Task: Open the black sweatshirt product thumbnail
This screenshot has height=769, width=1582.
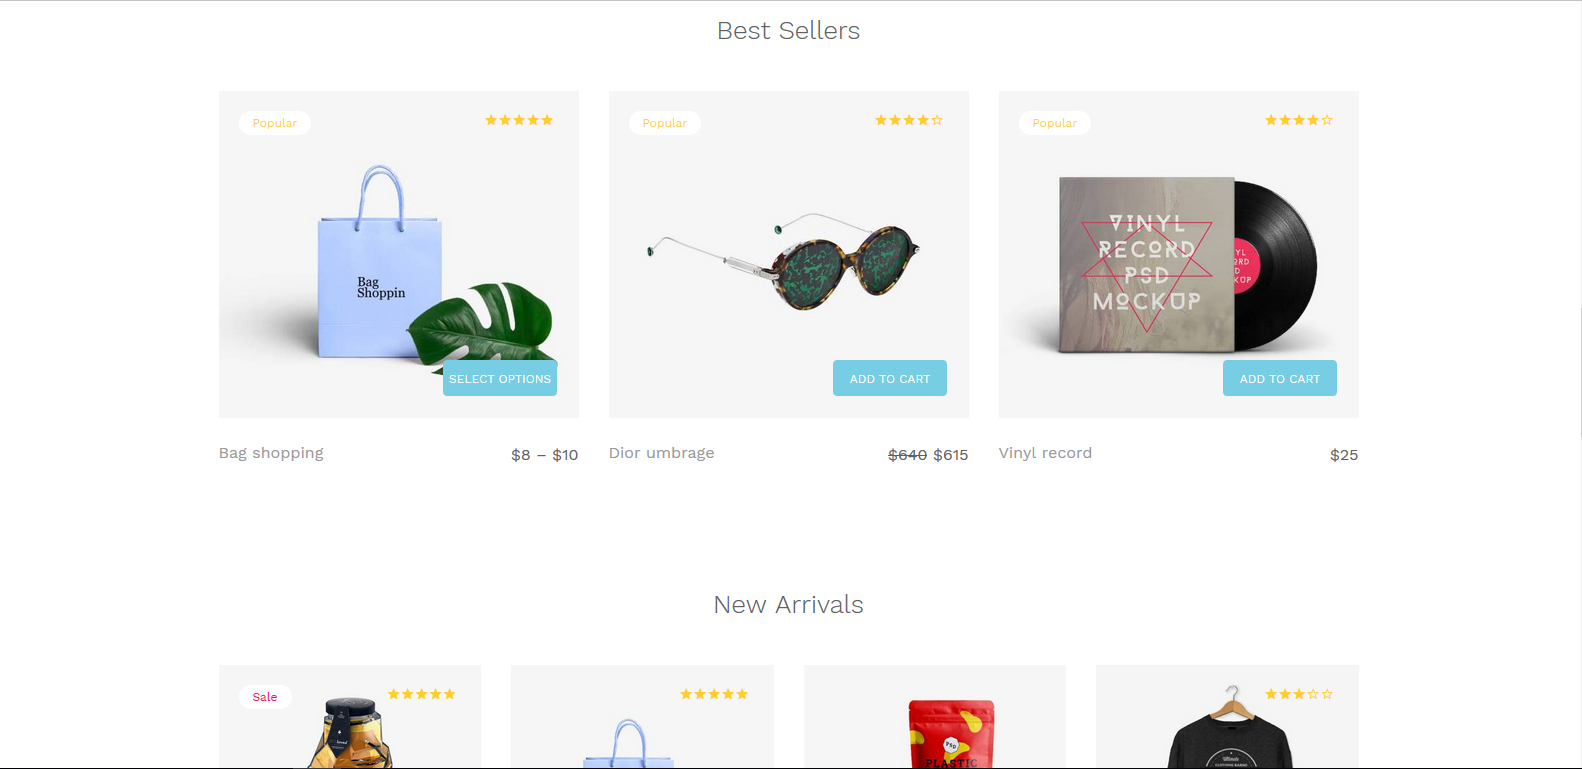Action: pos(1230,735)
